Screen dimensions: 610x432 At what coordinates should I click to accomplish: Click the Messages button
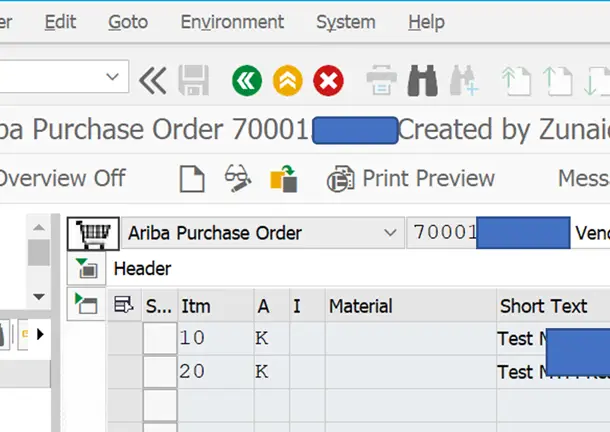(x=584, y=178)
